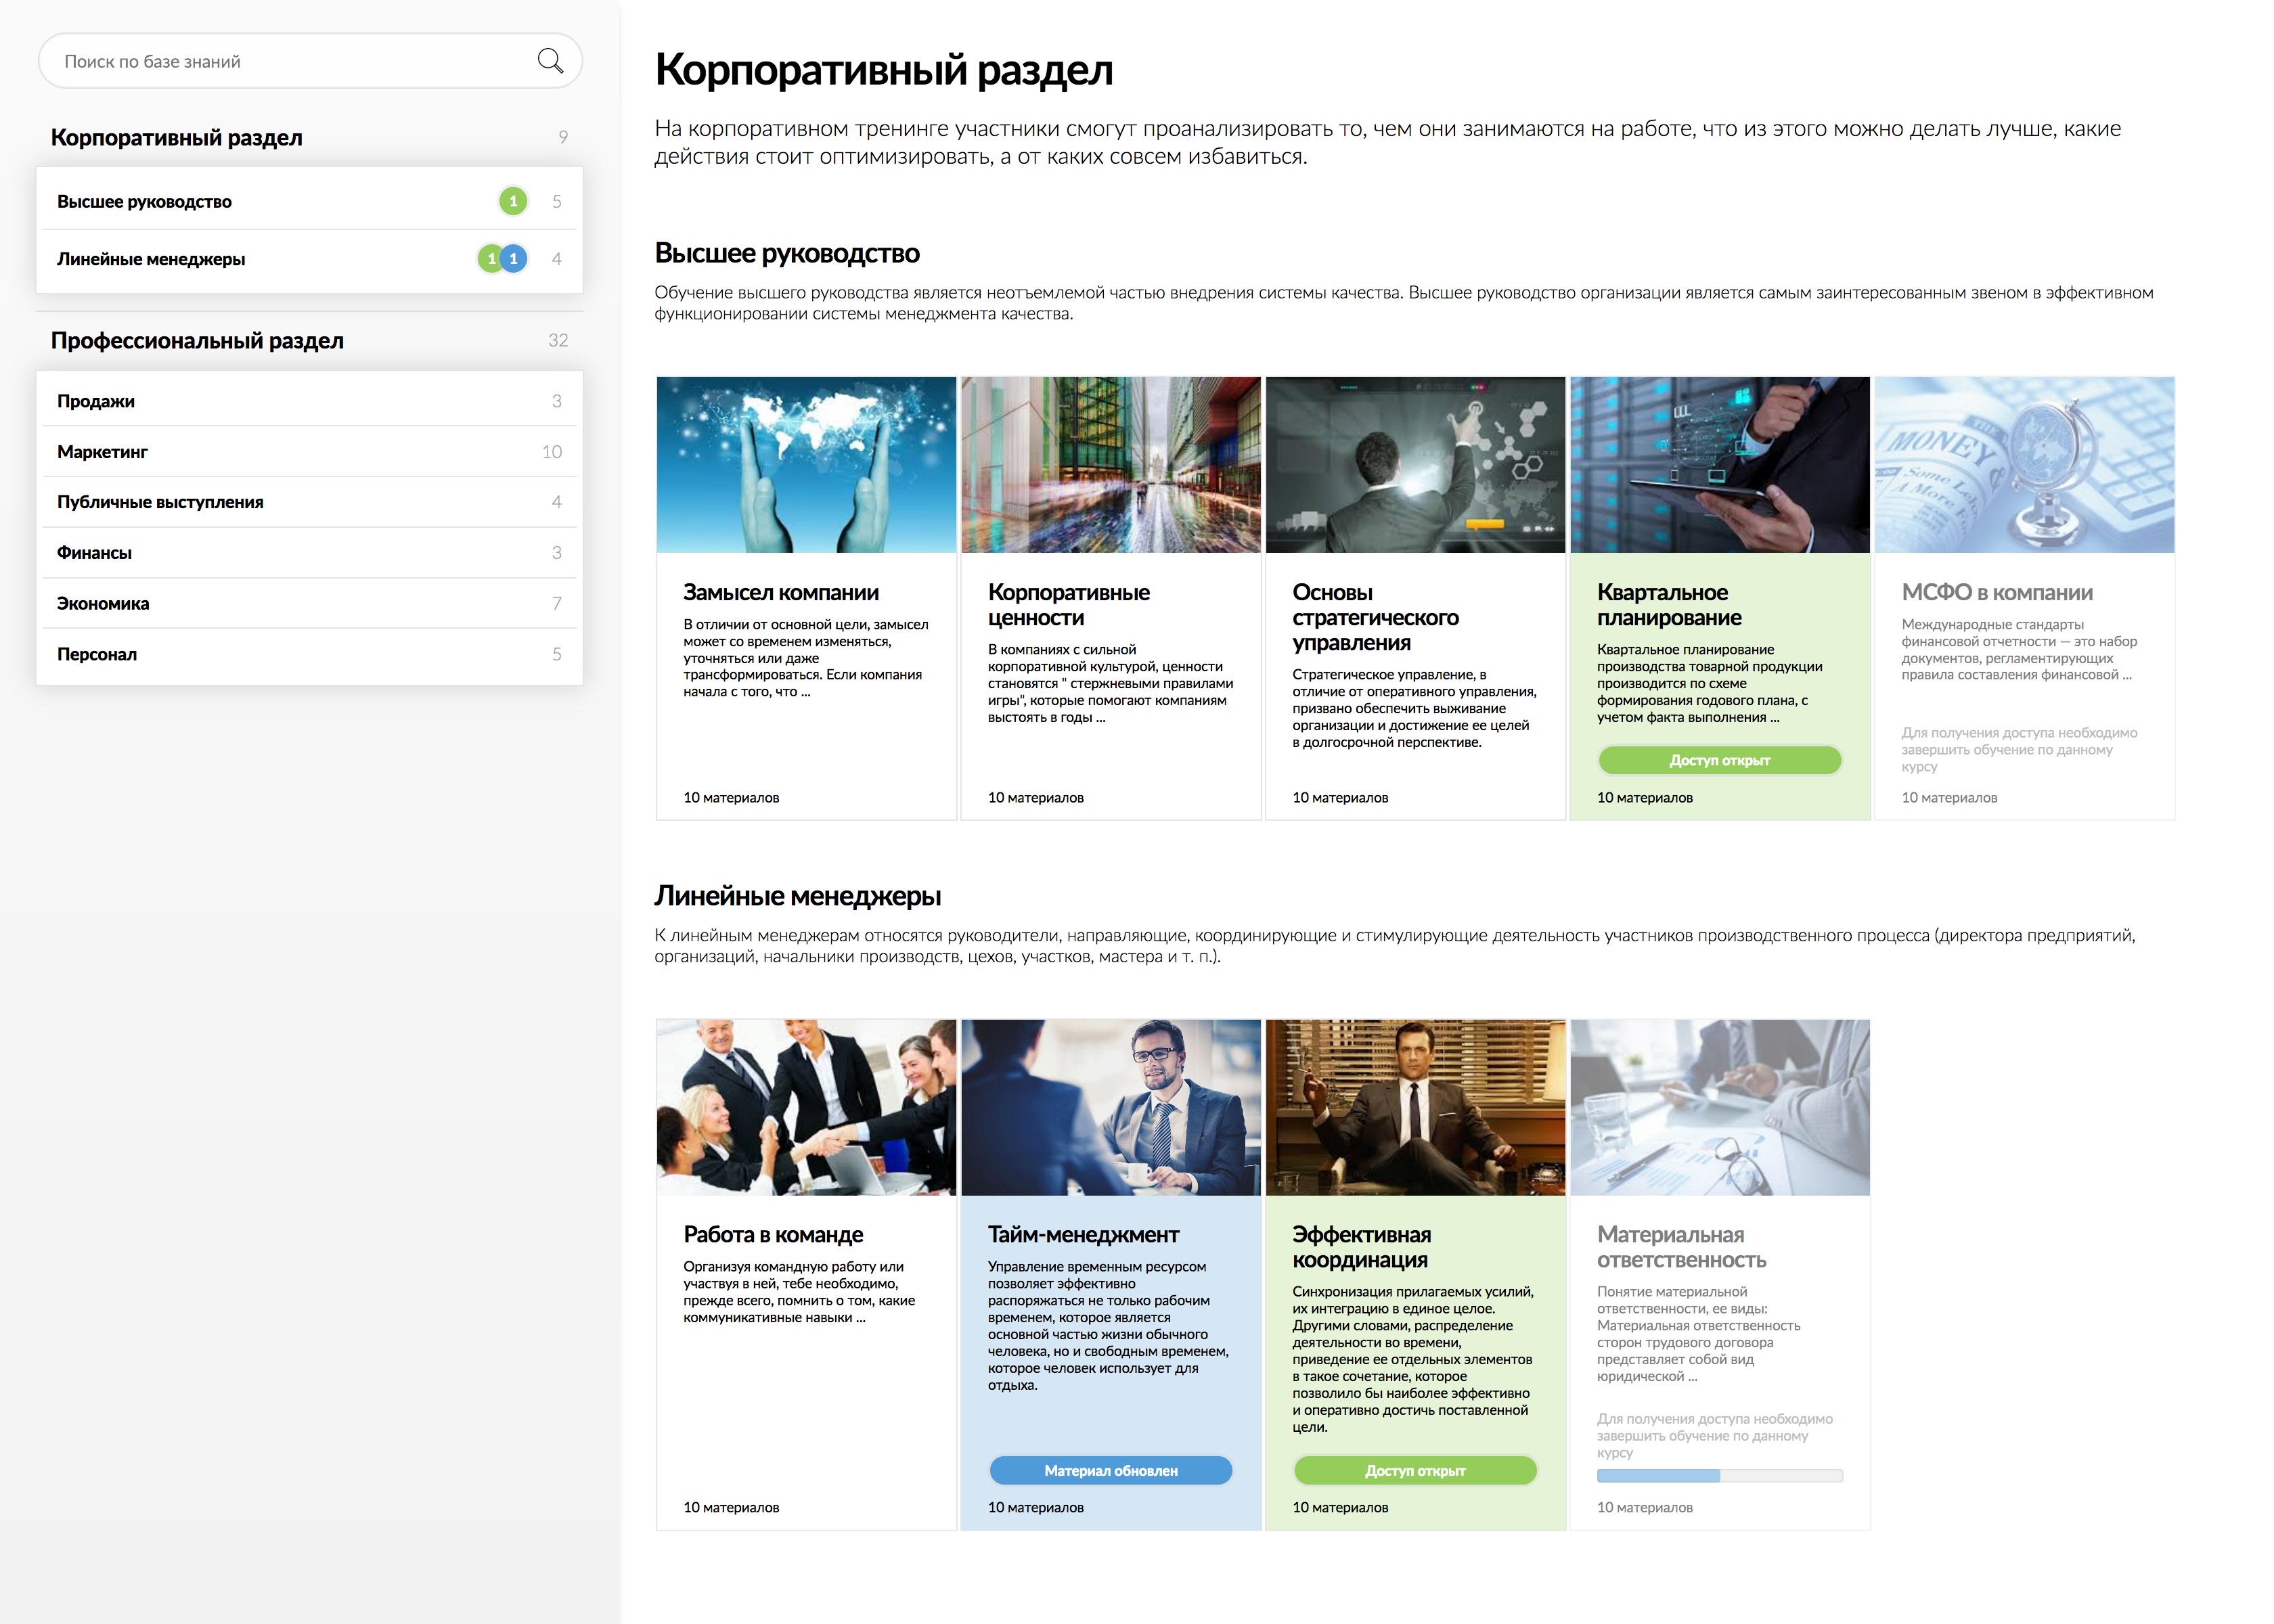Click the search magnifier icon

pos(550,61)
